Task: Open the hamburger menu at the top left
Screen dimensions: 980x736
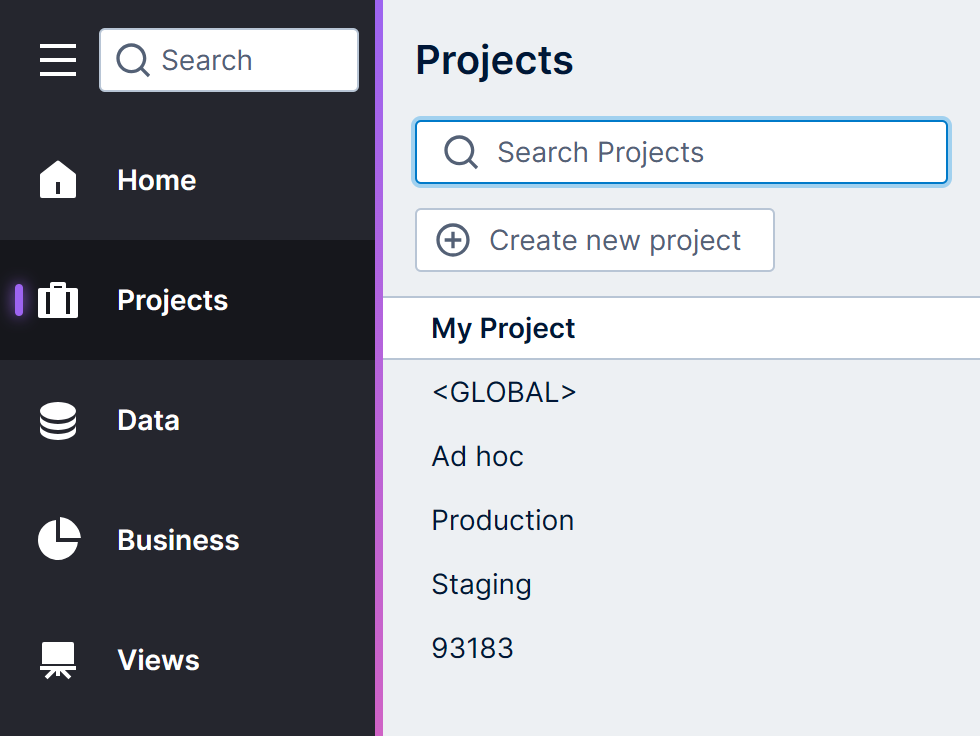Action: pyautogui.click(x=57, y=60)
